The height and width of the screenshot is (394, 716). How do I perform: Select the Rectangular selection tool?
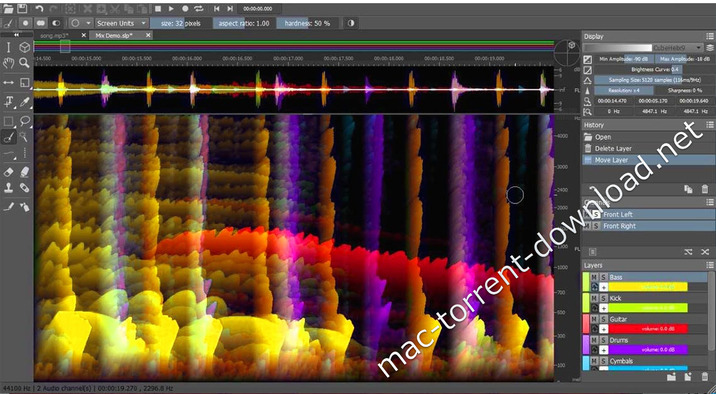click(x=8, y=121)
